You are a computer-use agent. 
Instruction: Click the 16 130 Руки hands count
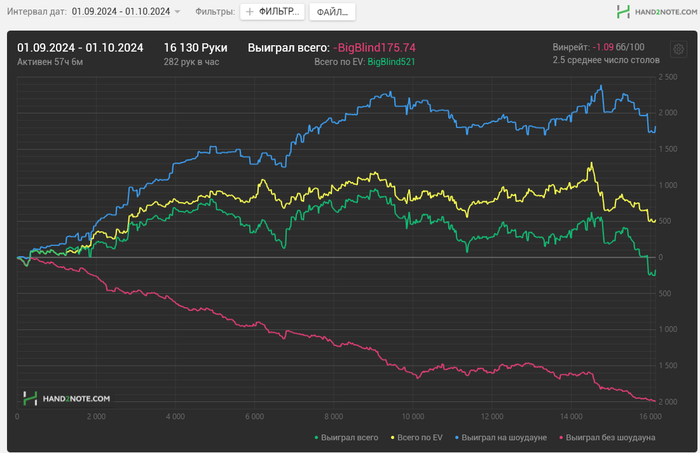coord(196,47)
